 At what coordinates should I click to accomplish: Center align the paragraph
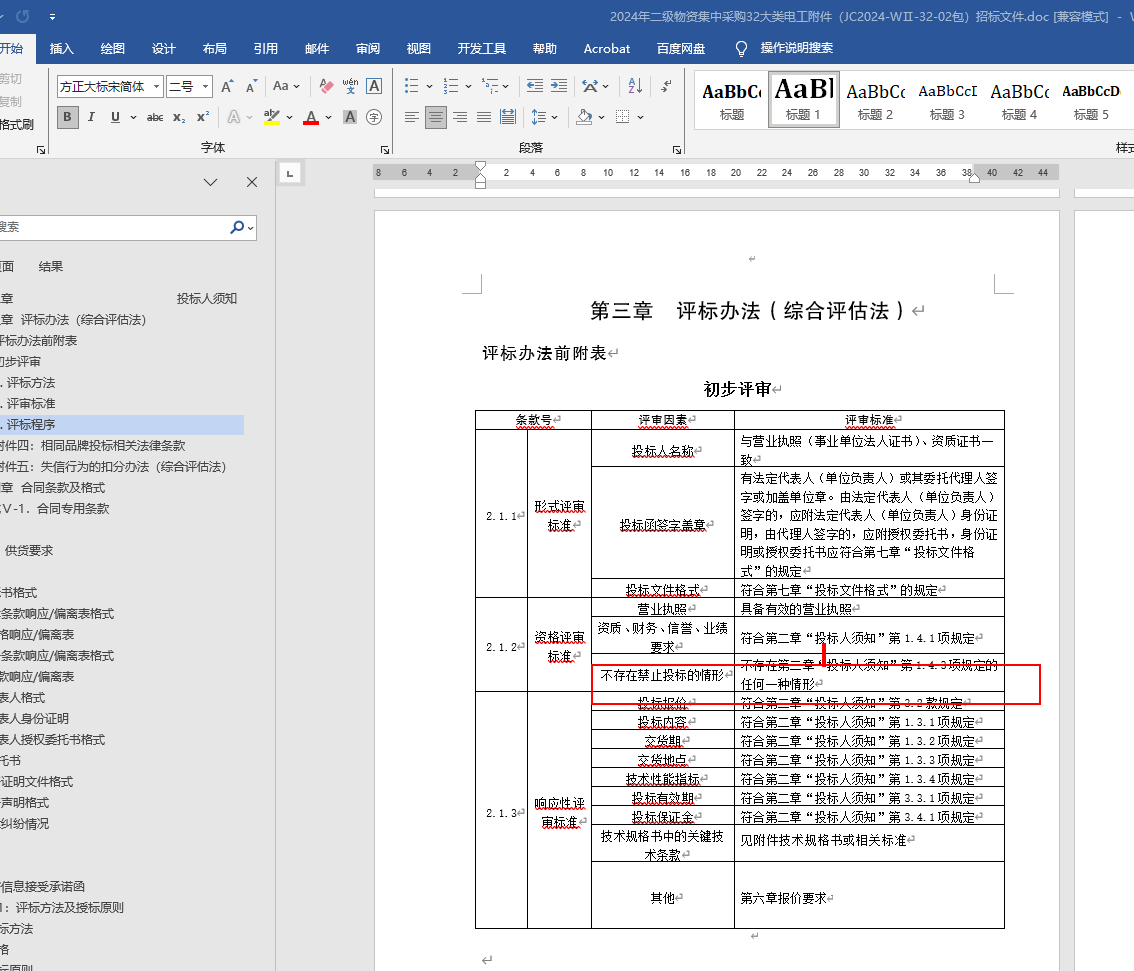(x=436, y=117)
